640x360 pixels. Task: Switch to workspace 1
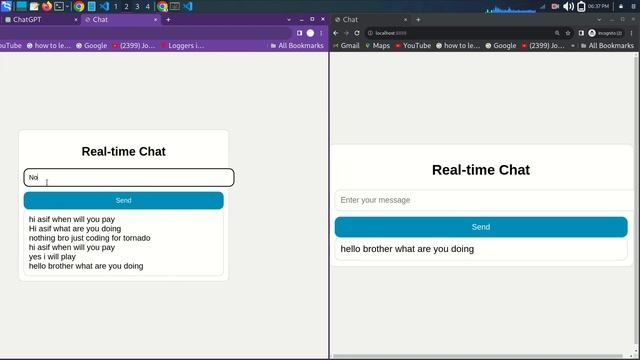(116, 7)
